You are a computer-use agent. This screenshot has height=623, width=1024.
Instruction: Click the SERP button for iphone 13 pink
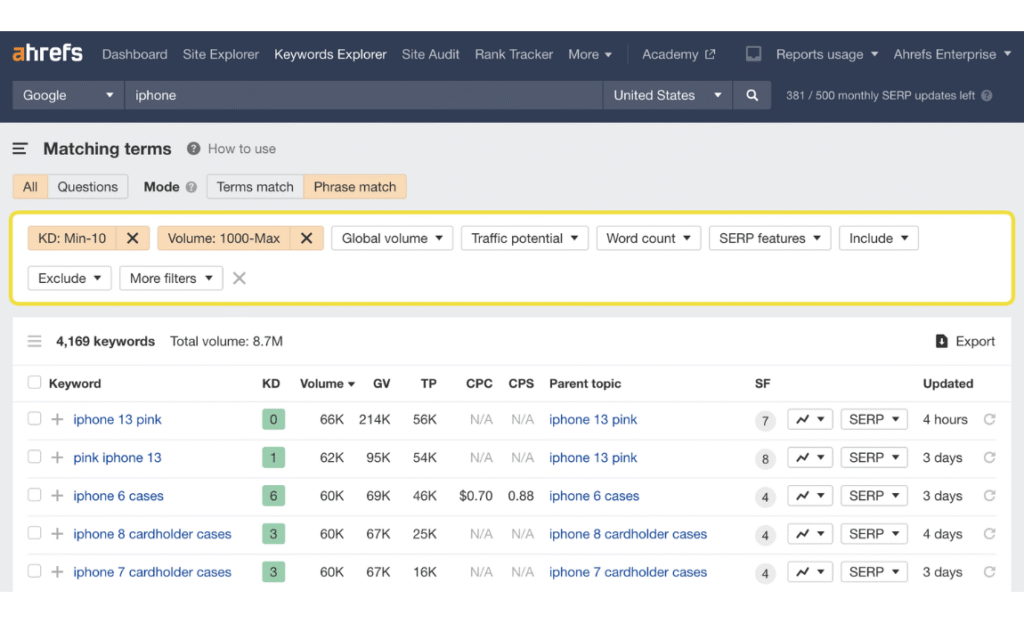point(874,419)
